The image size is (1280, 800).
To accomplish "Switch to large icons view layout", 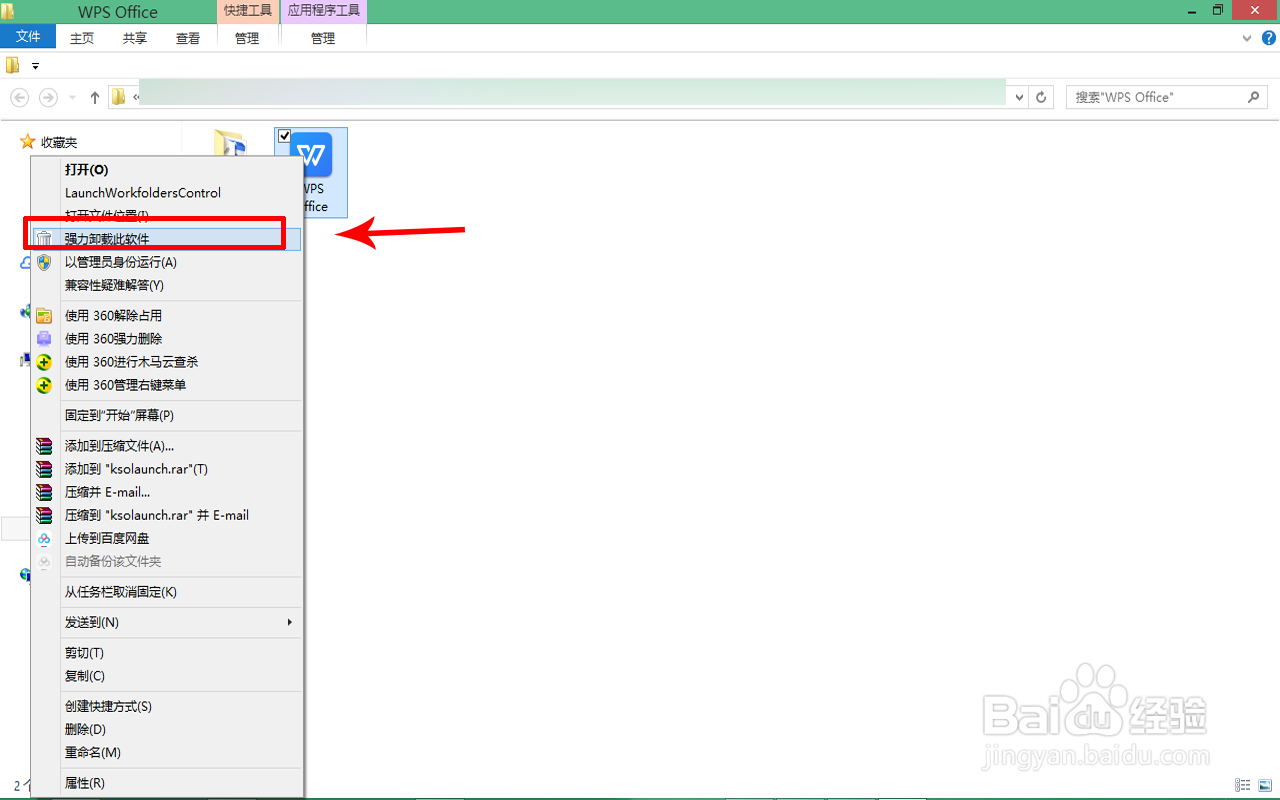I will click(1265, 786).
